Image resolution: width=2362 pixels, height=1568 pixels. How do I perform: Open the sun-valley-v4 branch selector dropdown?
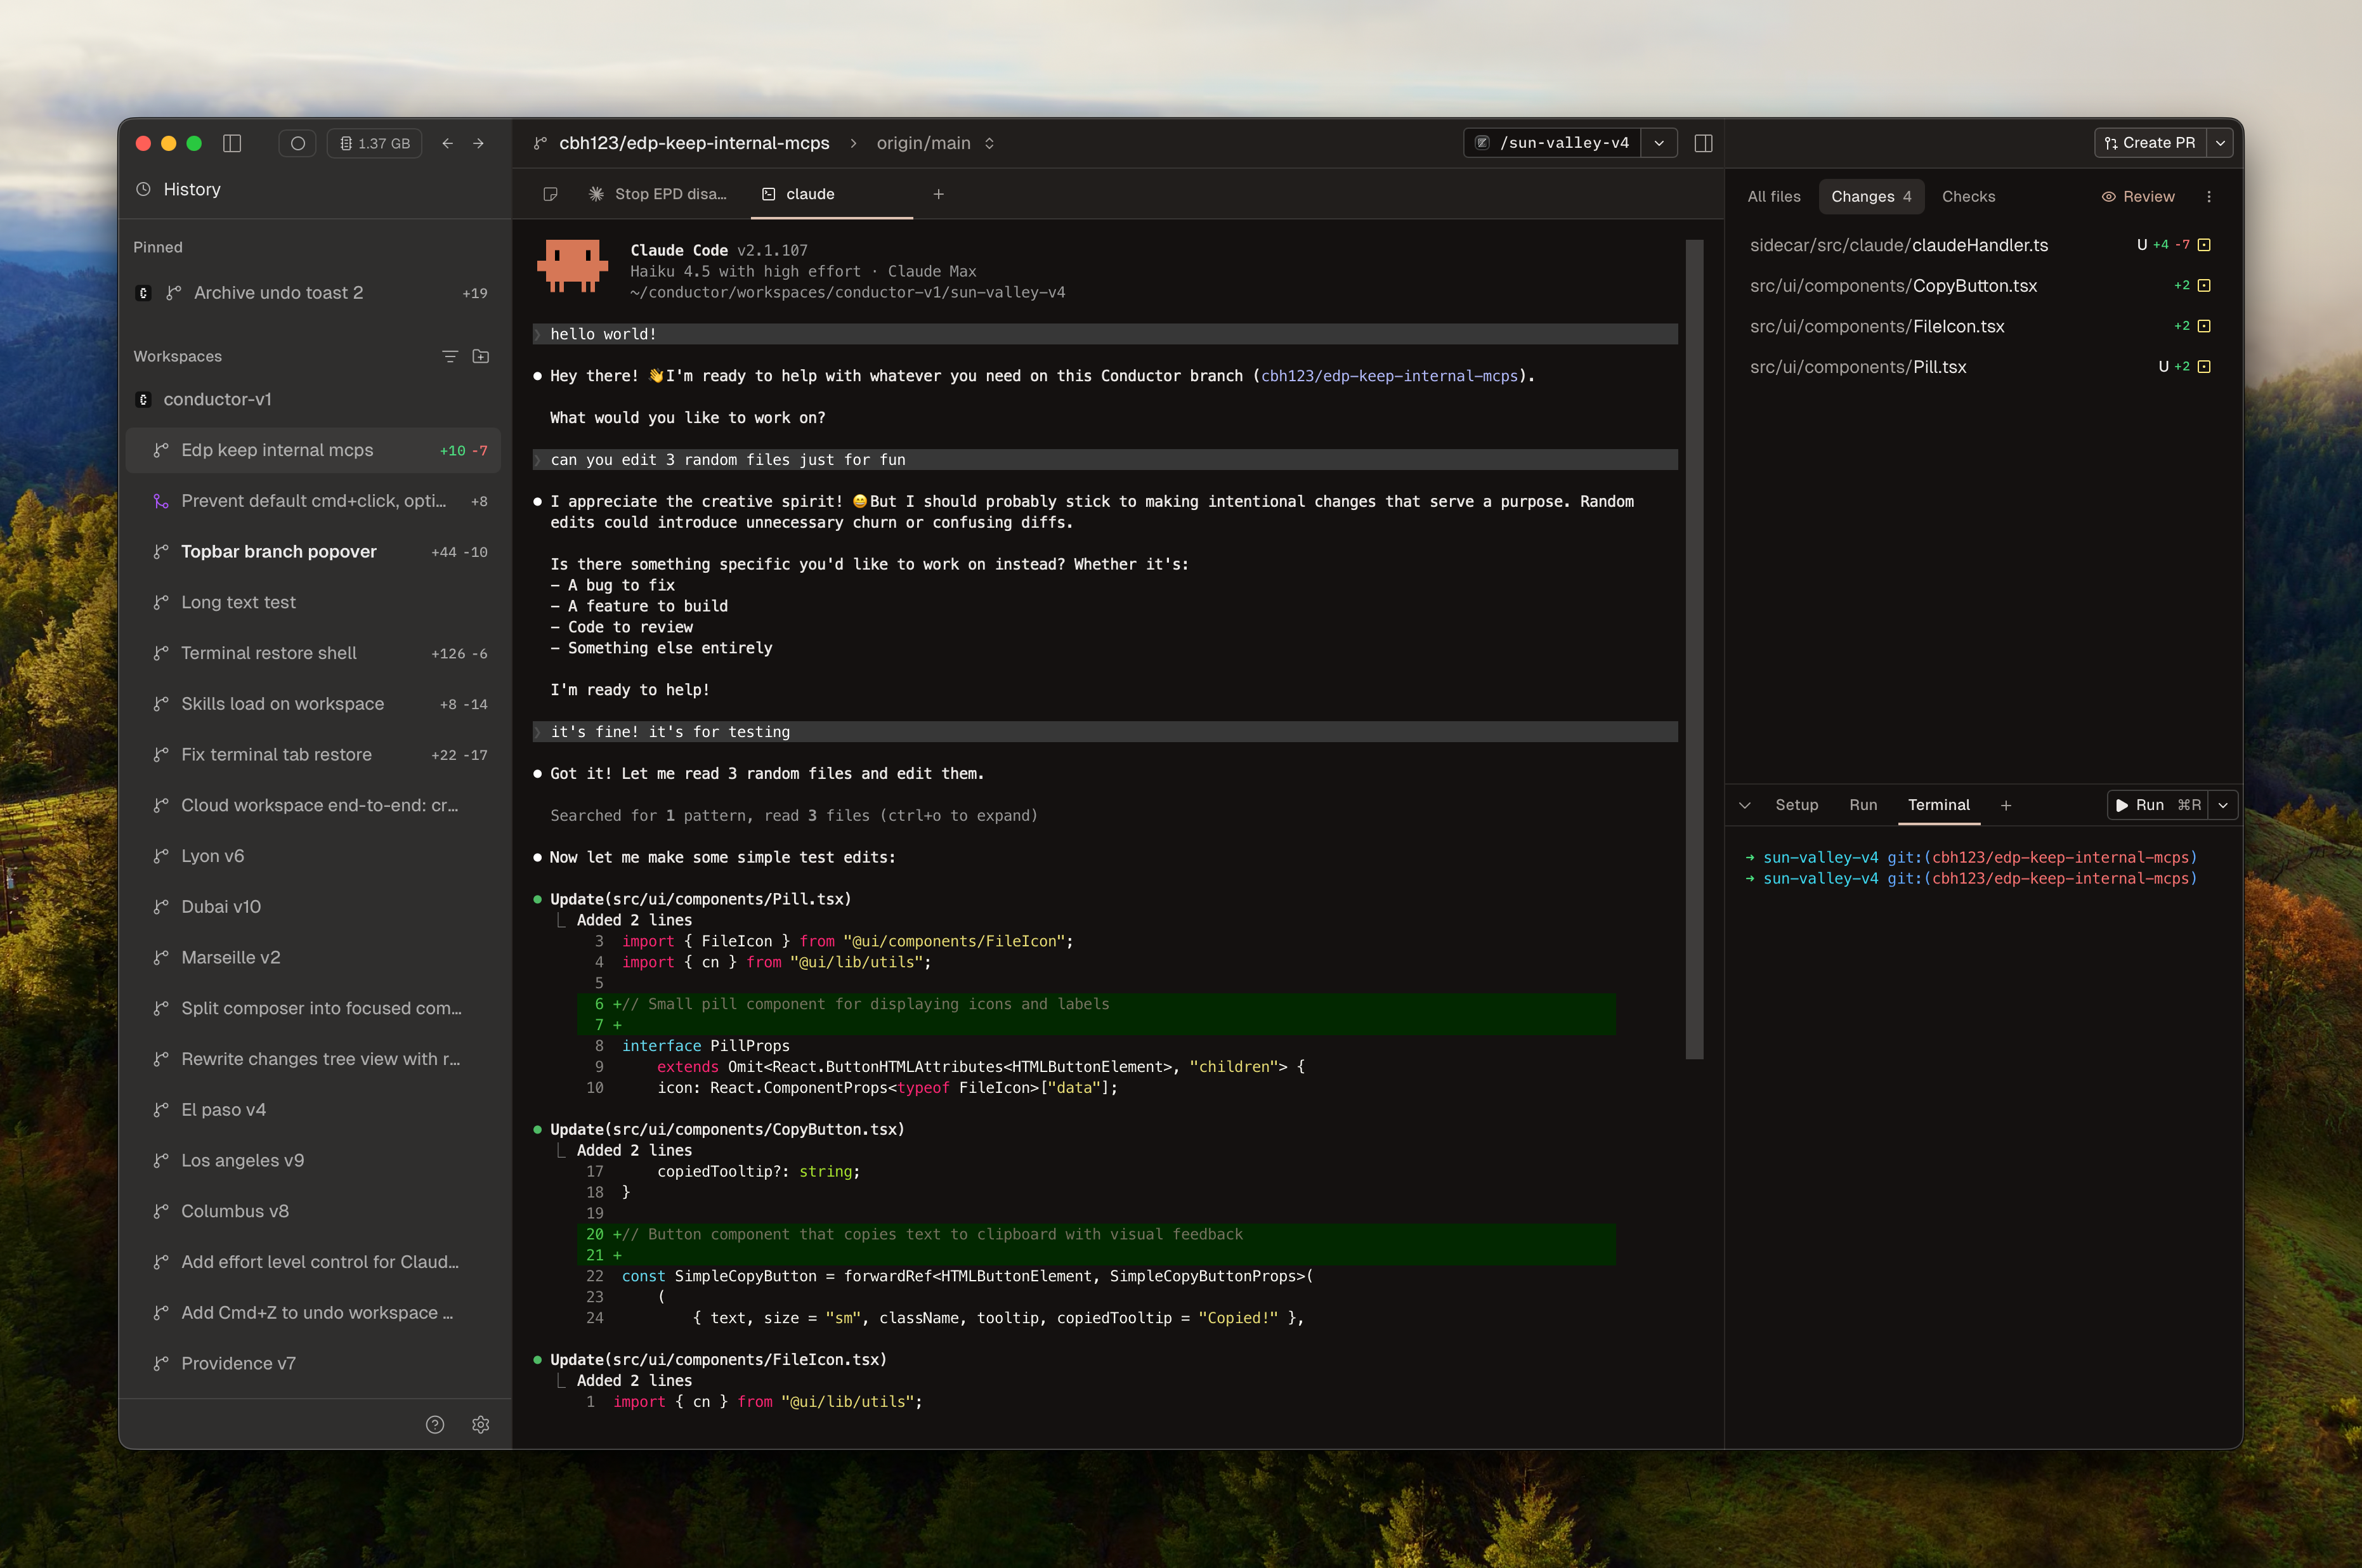pyautogui.click(x=1659, y=143)
